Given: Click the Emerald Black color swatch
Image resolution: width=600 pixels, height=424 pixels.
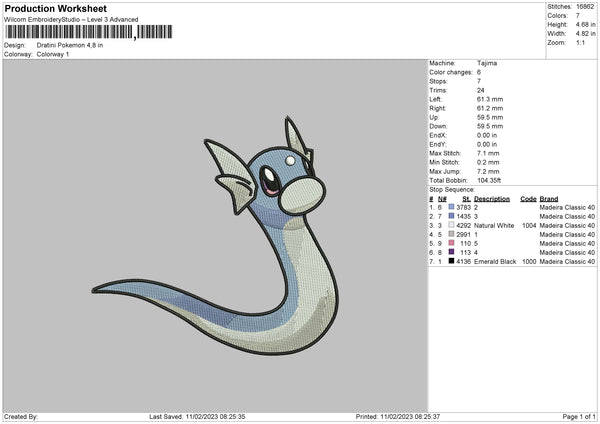Looking at the screenshot, I should pyautogui.click(x=451, y=261).
